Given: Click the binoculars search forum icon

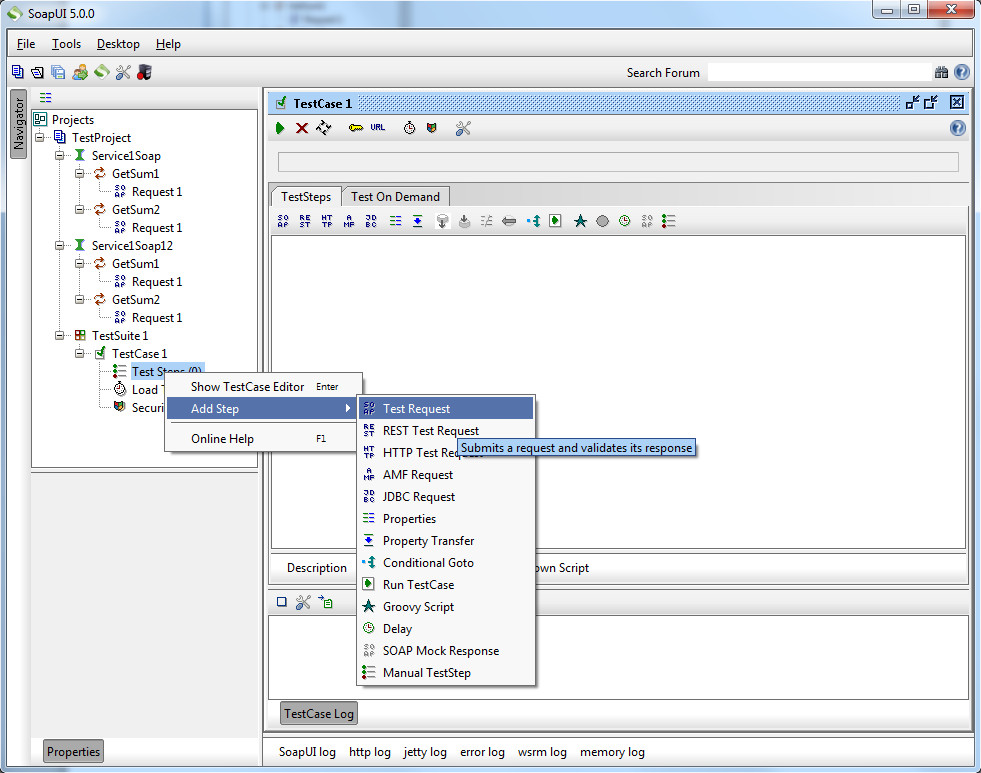Looking at the screenshot, I should [941, 73].
